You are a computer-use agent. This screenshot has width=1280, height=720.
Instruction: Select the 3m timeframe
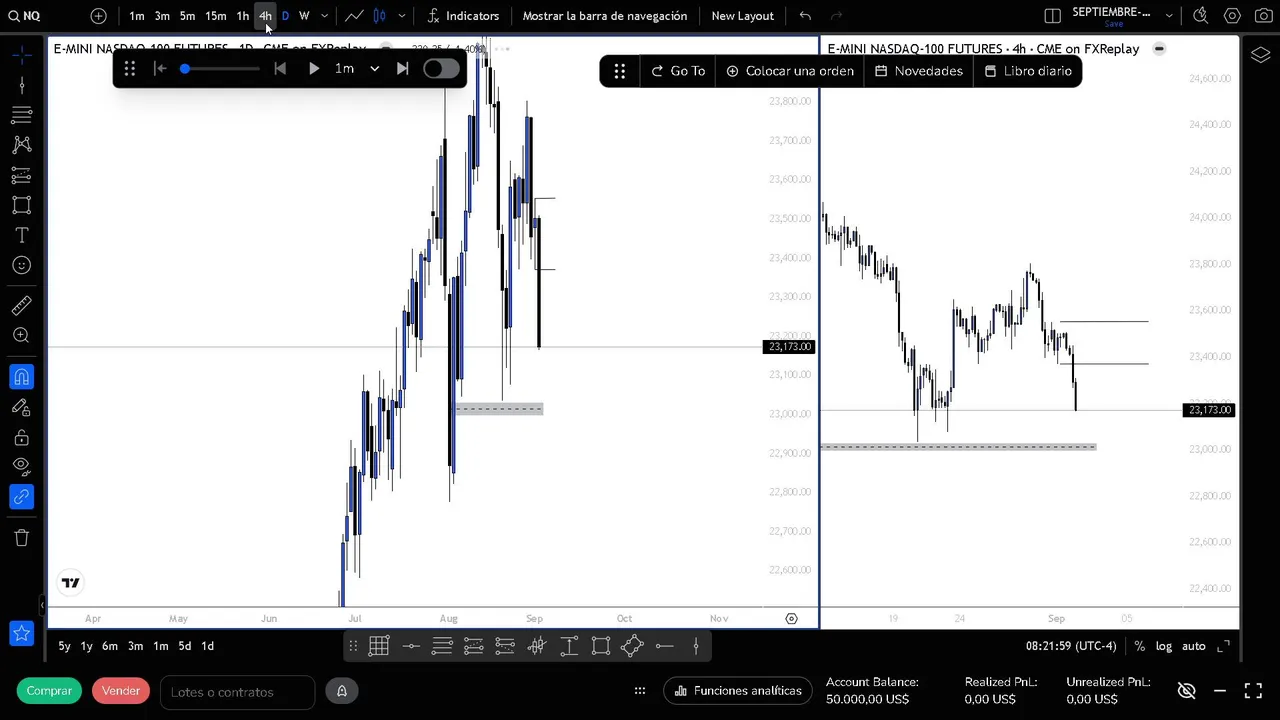[x=162, y=16]
